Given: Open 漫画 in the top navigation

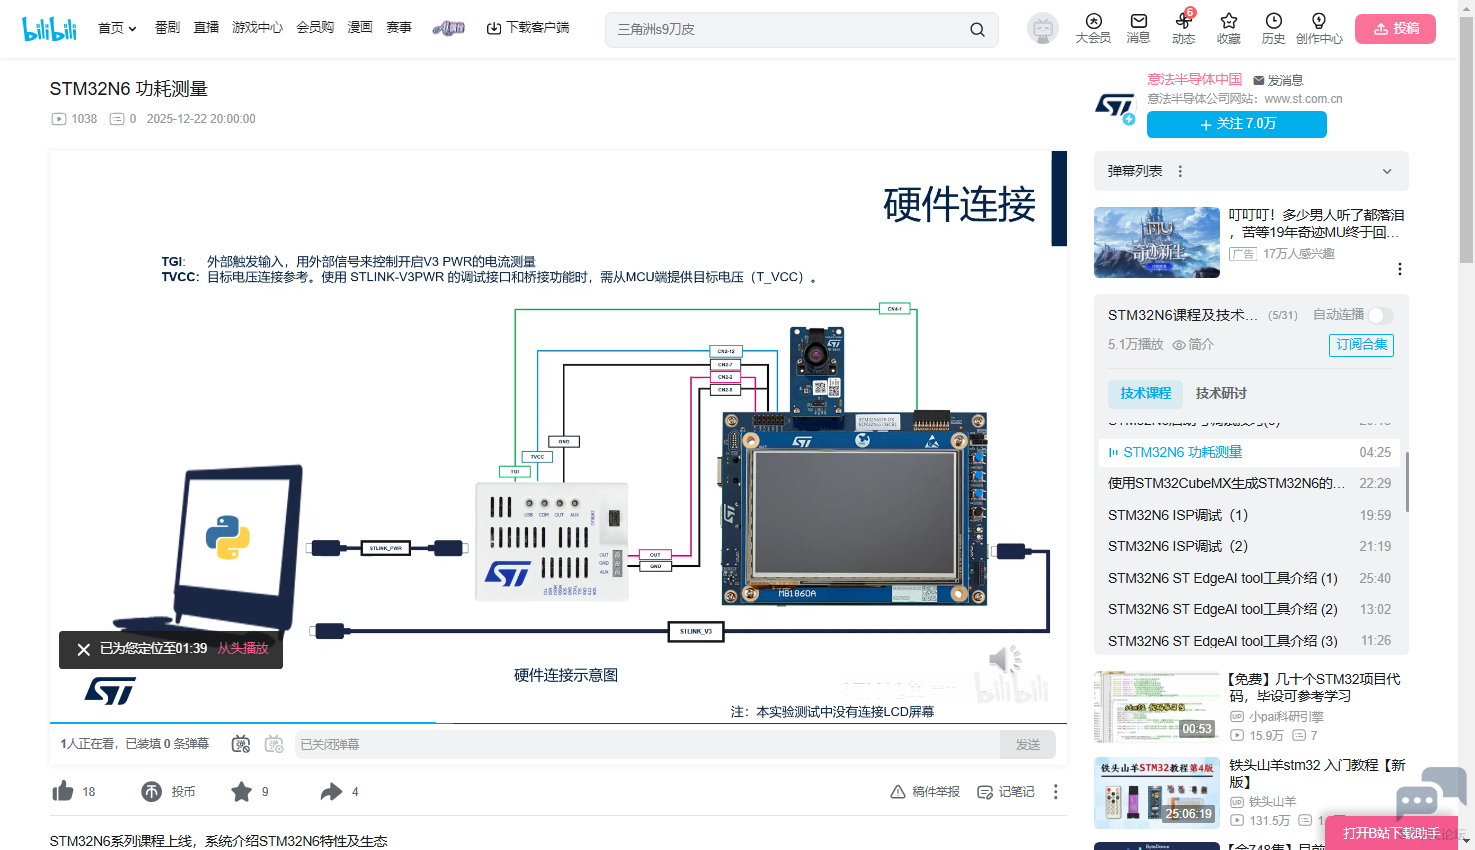Looking at the screenshot, I should [360, 28].
